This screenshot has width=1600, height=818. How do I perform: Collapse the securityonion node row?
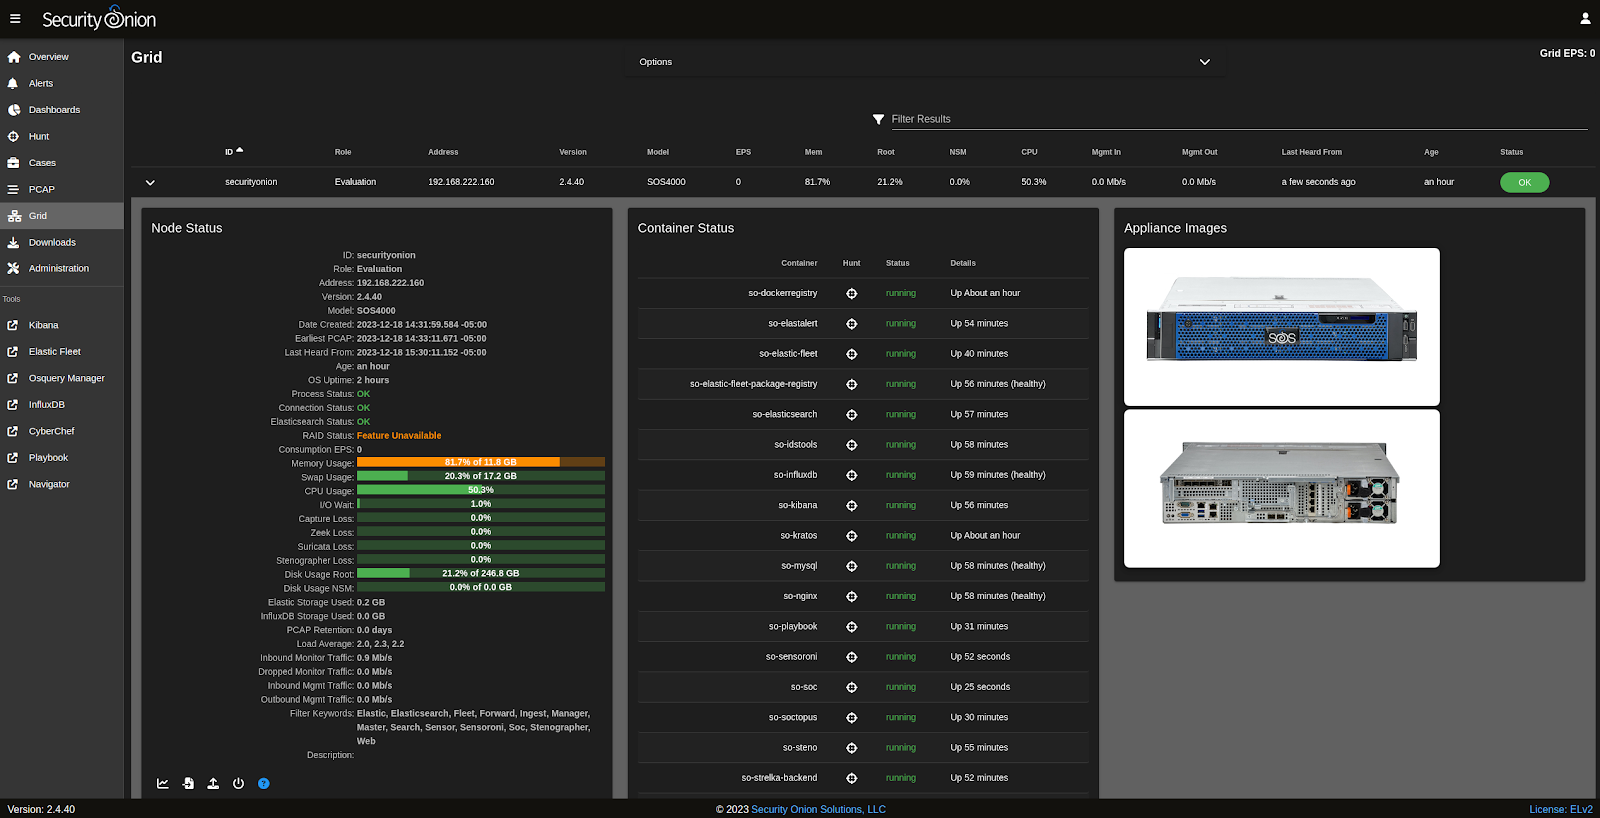click(x=150, y=182)
